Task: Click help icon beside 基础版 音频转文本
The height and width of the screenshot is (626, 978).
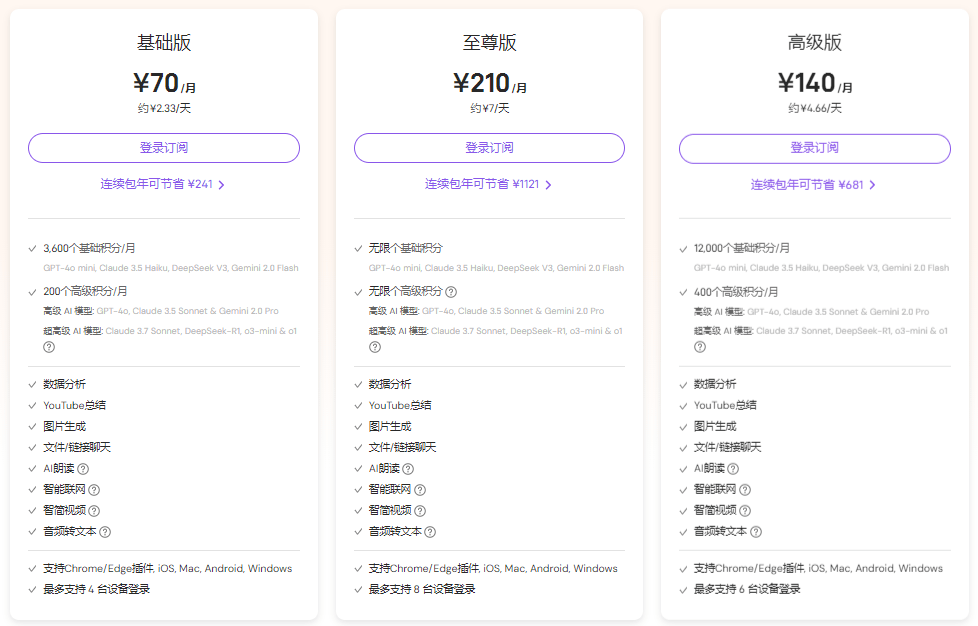Action: click(105, 532)
